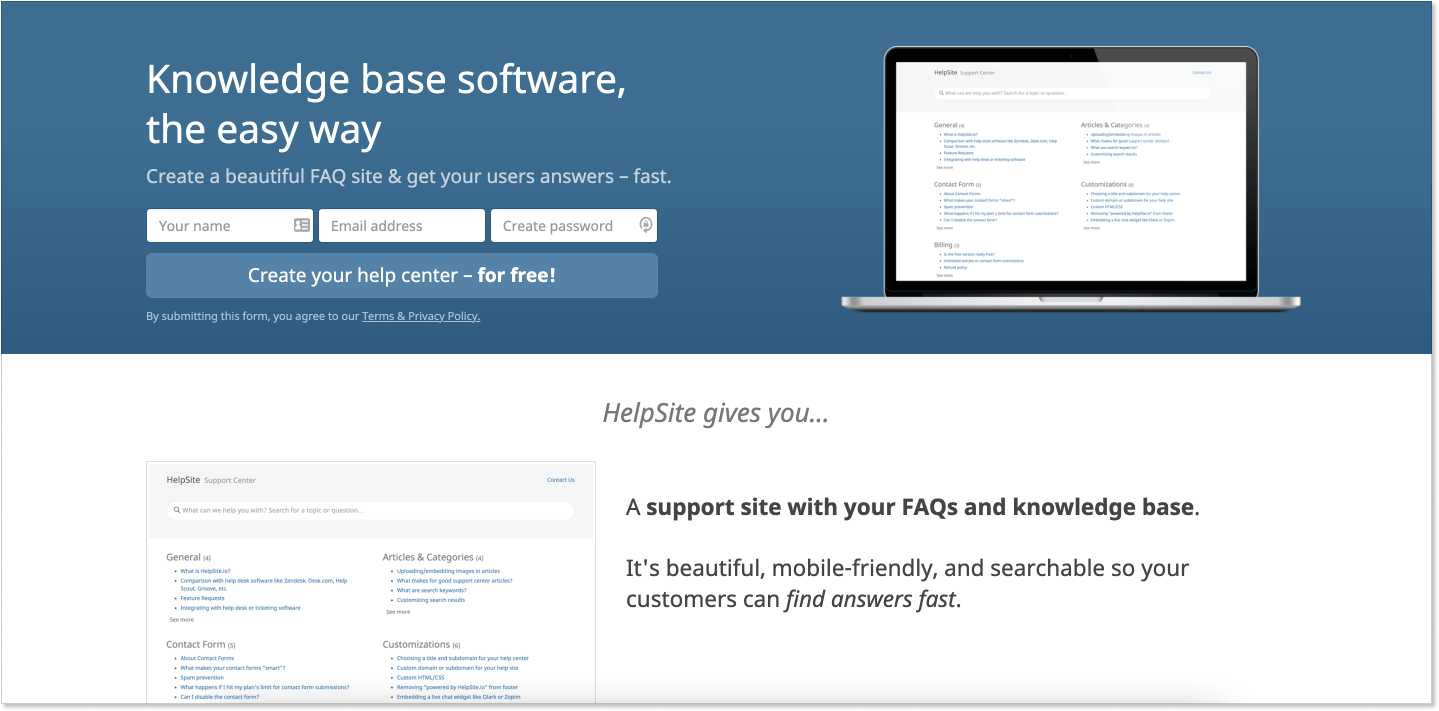Open "What is HelpSite.io?" in the large preview
Viewport: 1439px width, 711px height.
(203, 571)
